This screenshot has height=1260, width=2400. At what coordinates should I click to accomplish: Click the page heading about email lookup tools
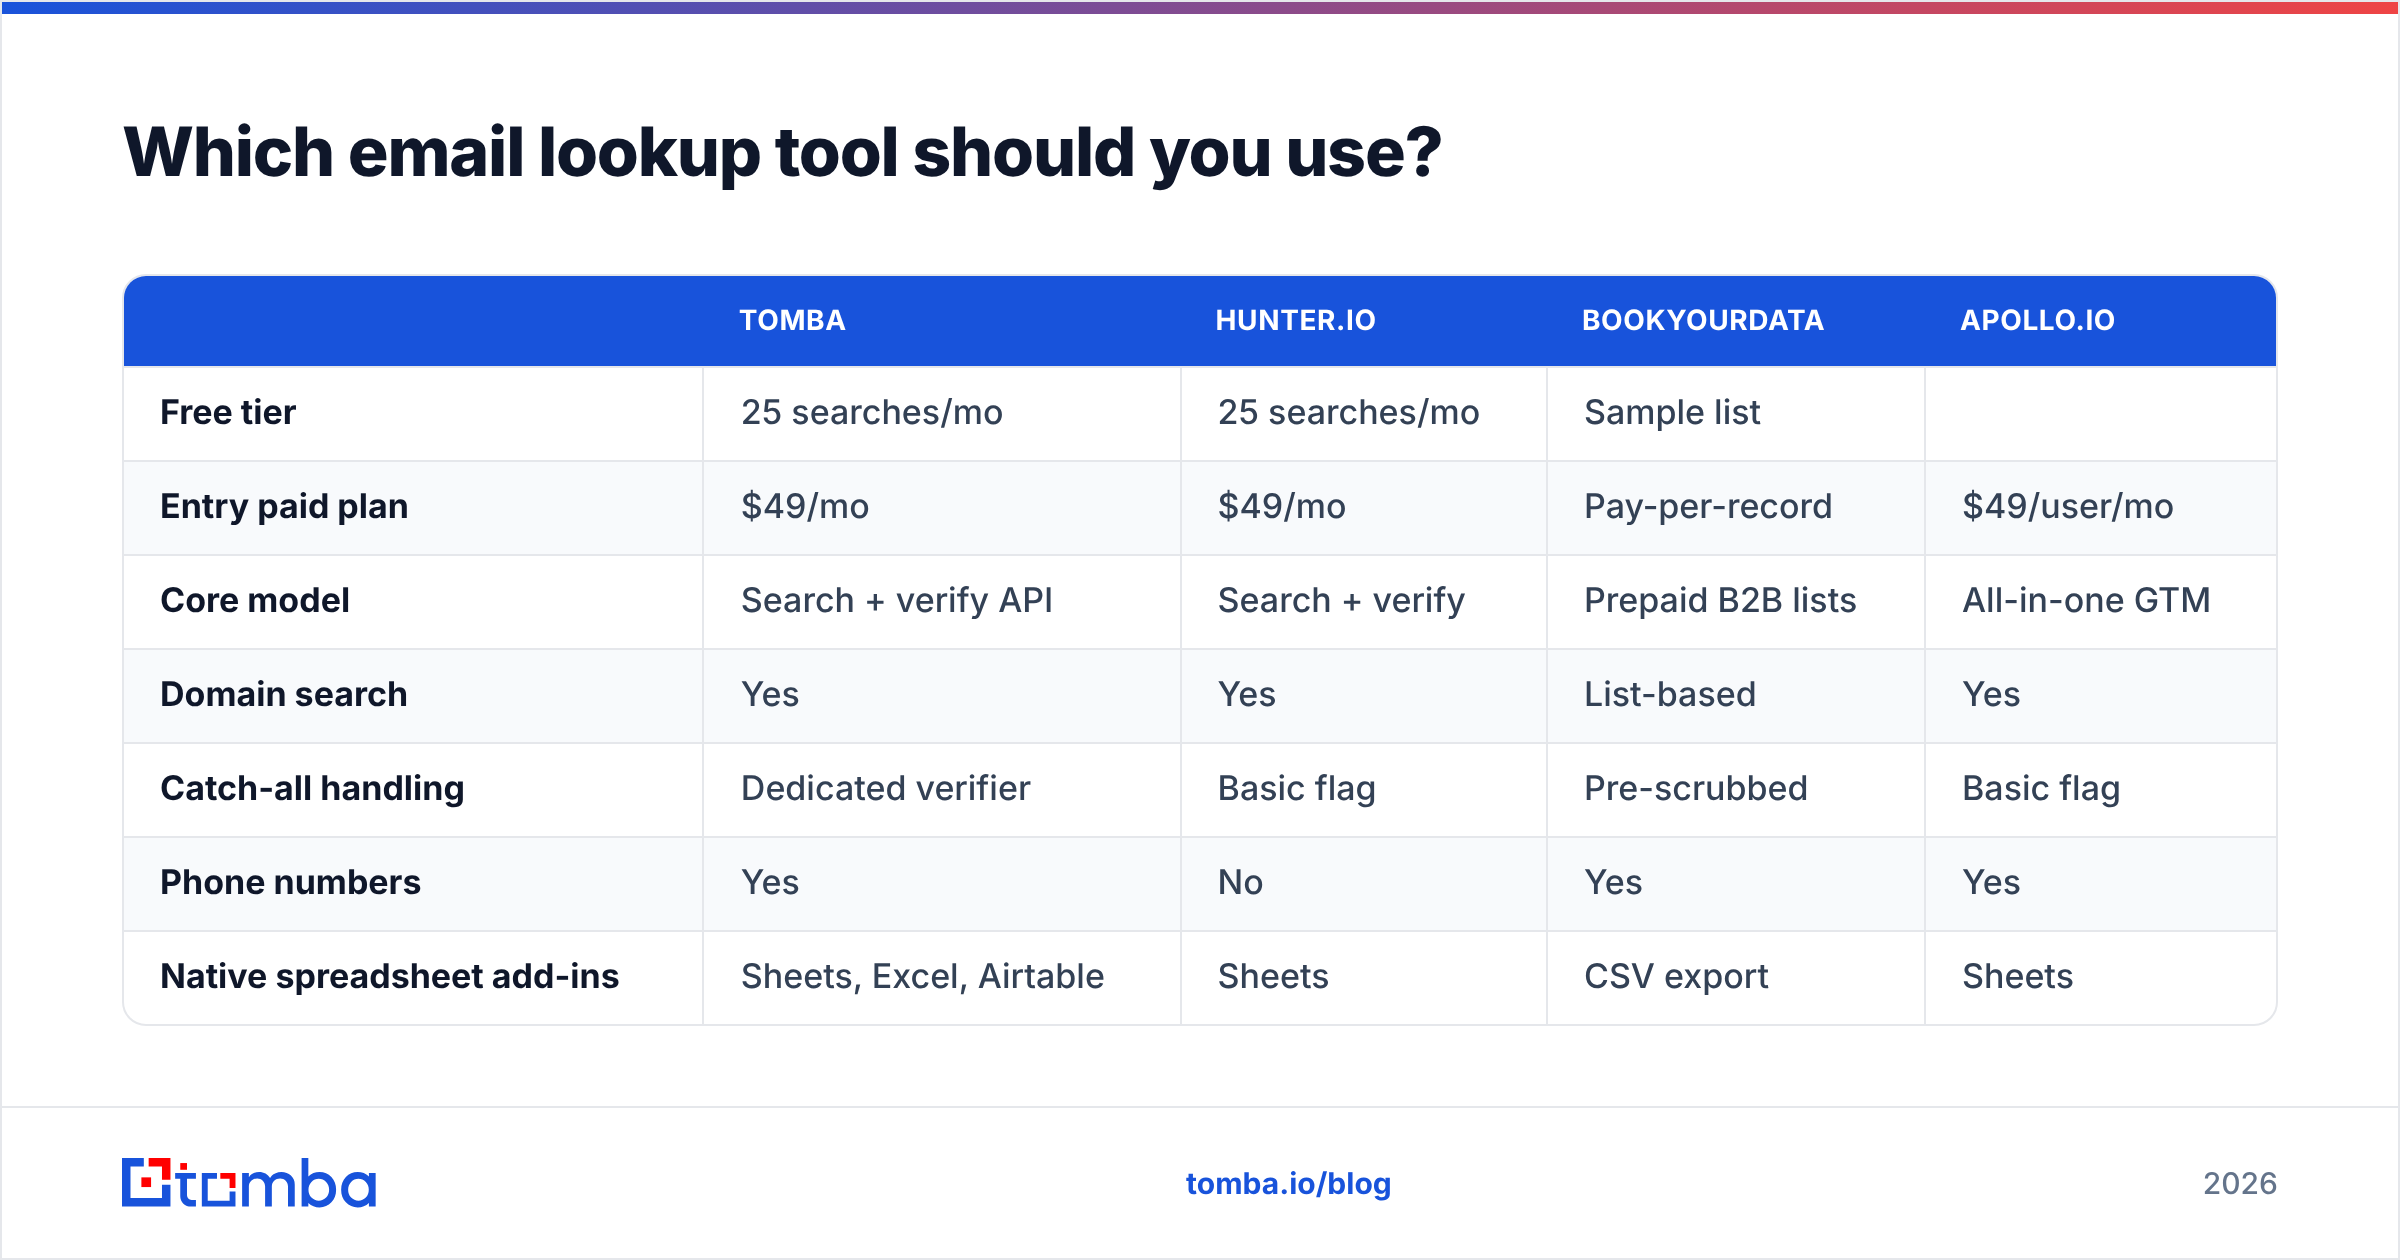click(782, 153)
